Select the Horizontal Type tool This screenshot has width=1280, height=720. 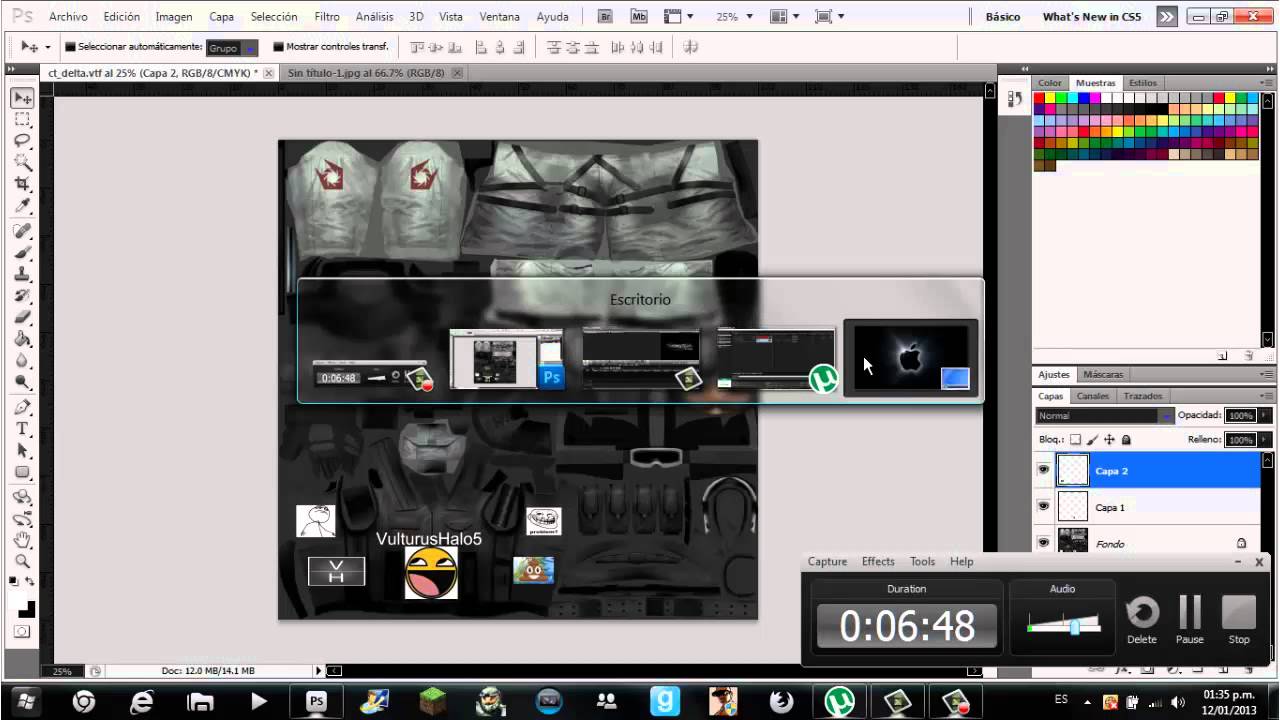point(22,429)
